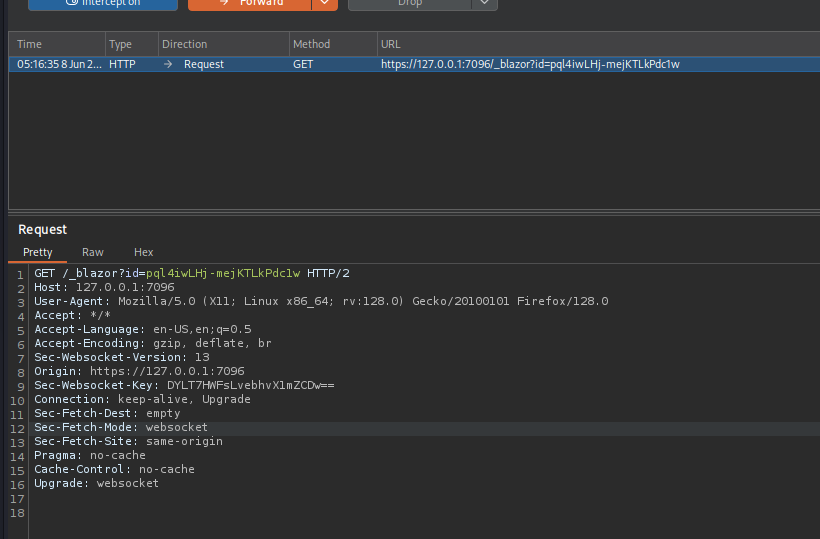Switch to the Hex tab
Viewport: 820px width, 539px height.
pyautogui.click(x=143, y=253)
